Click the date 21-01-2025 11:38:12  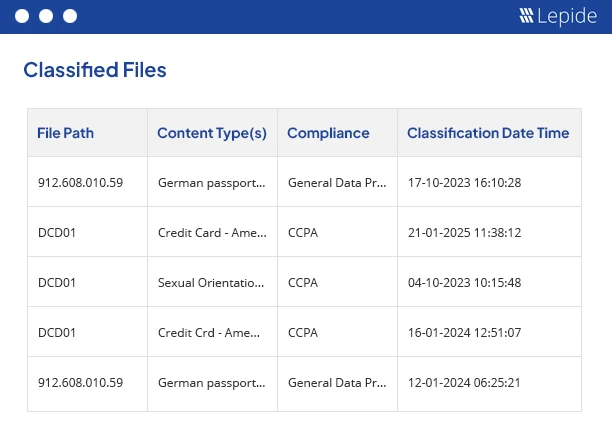465,233
